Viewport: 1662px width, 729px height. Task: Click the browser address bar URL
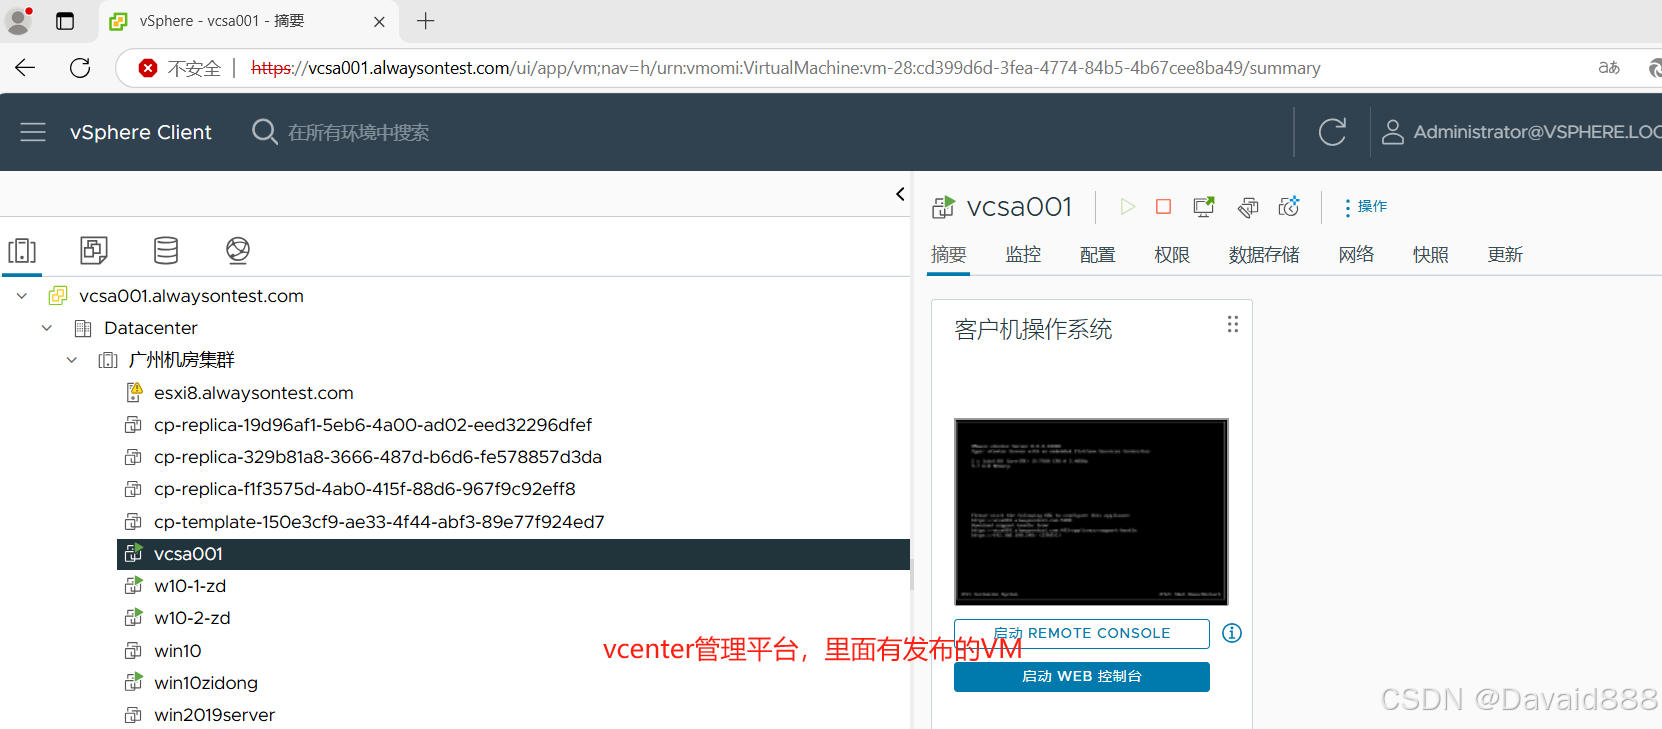(785, 68)
